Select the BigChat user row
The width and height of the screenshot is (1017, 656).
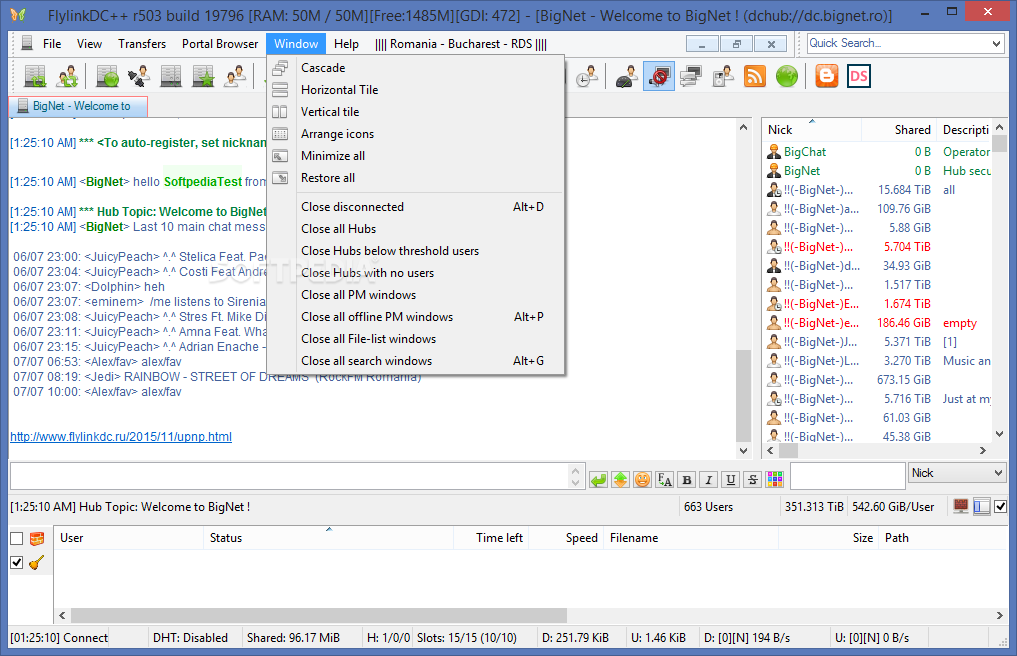(878, 152)
